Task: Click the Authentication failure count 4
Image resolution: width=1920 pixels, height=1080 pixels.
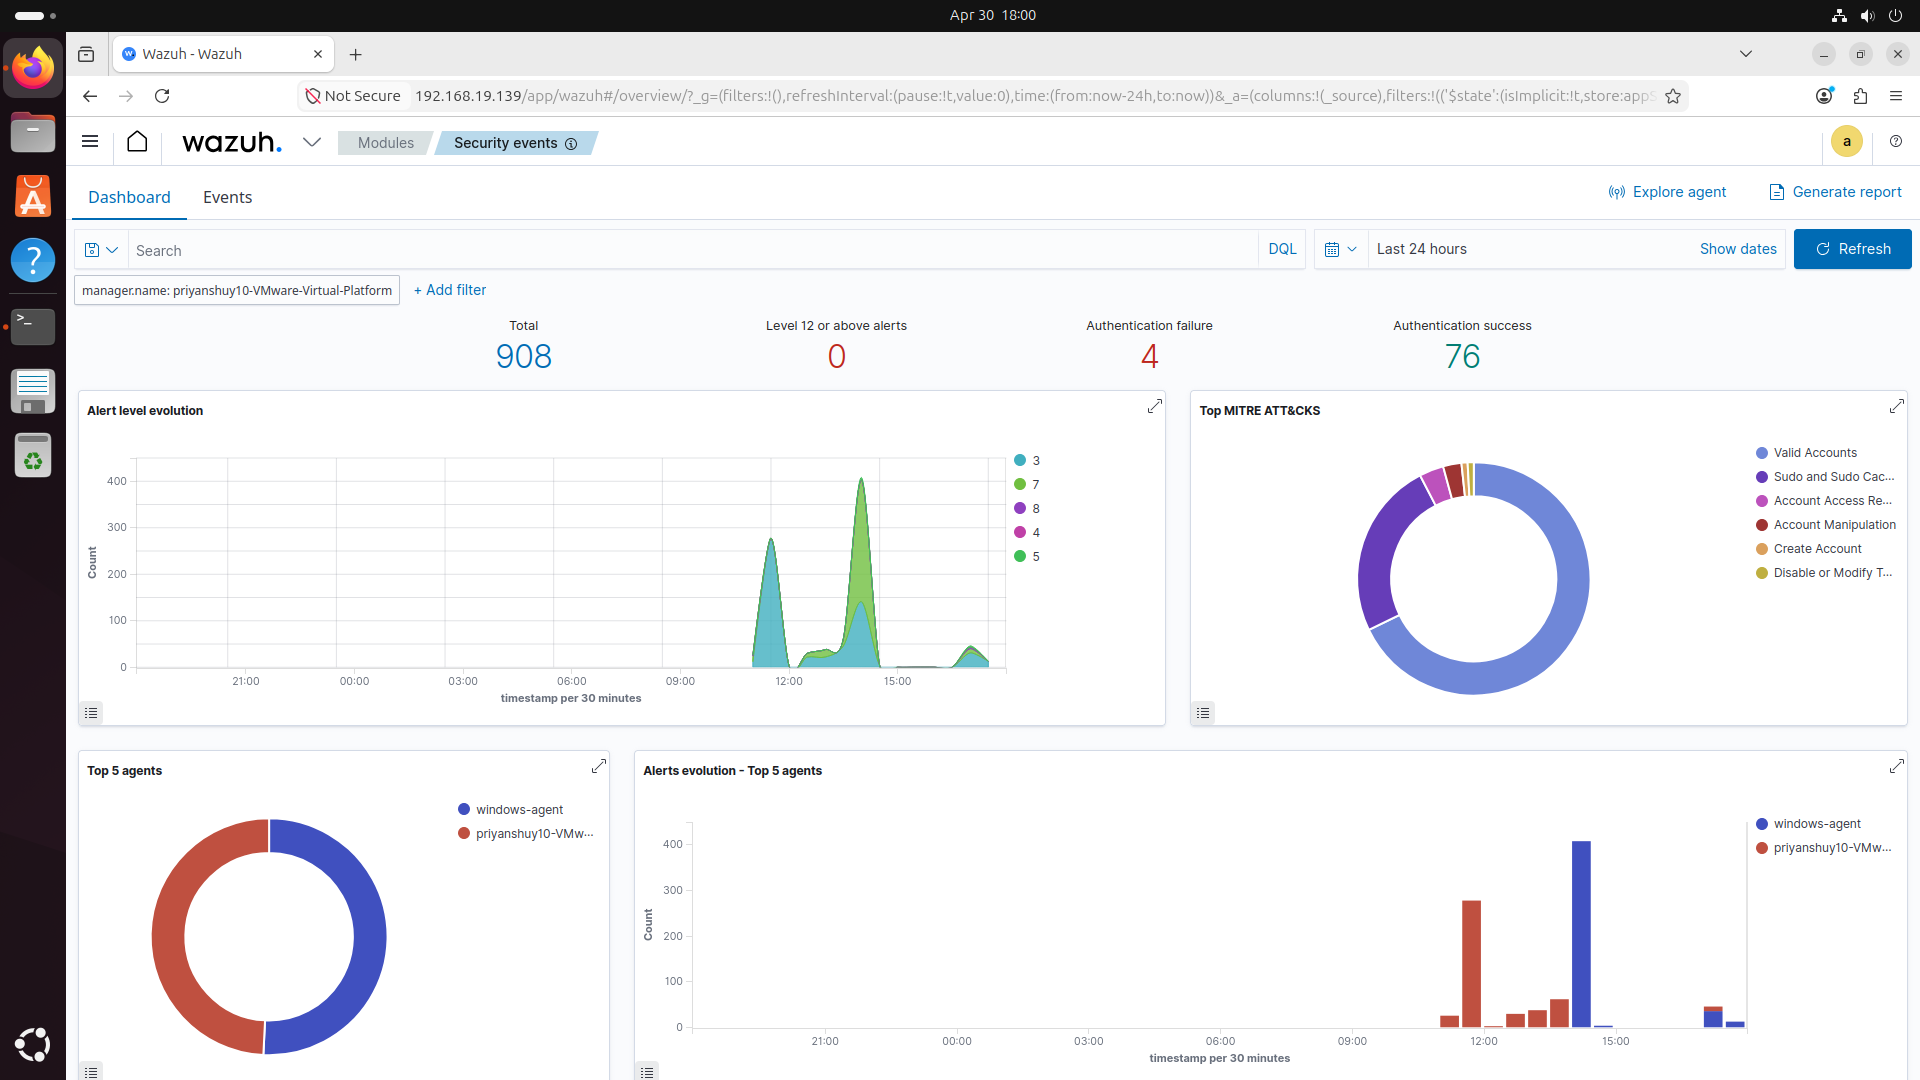Action: [1149, 356]
